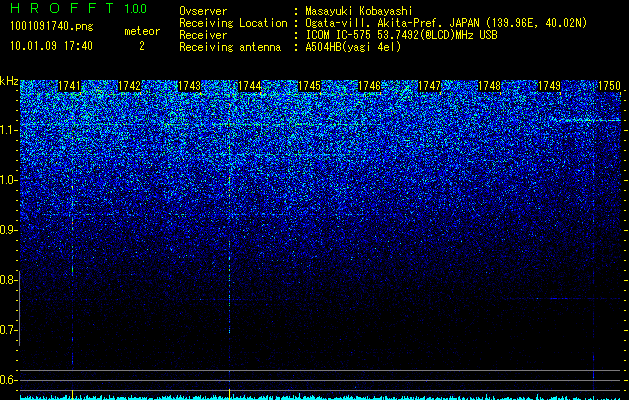Click the Ovserver field label
The width and height of the screenshot is (629, 400).
click(x=203, y=11)
